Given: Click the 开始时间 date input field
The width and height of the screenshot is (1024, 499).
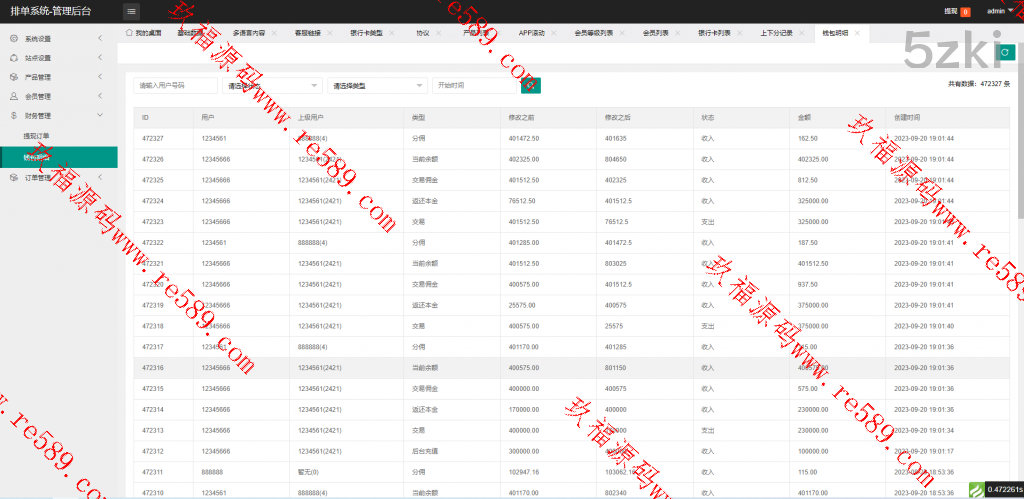Looking at the screenshot, I should pyautogui.click(x=474, y=86).
